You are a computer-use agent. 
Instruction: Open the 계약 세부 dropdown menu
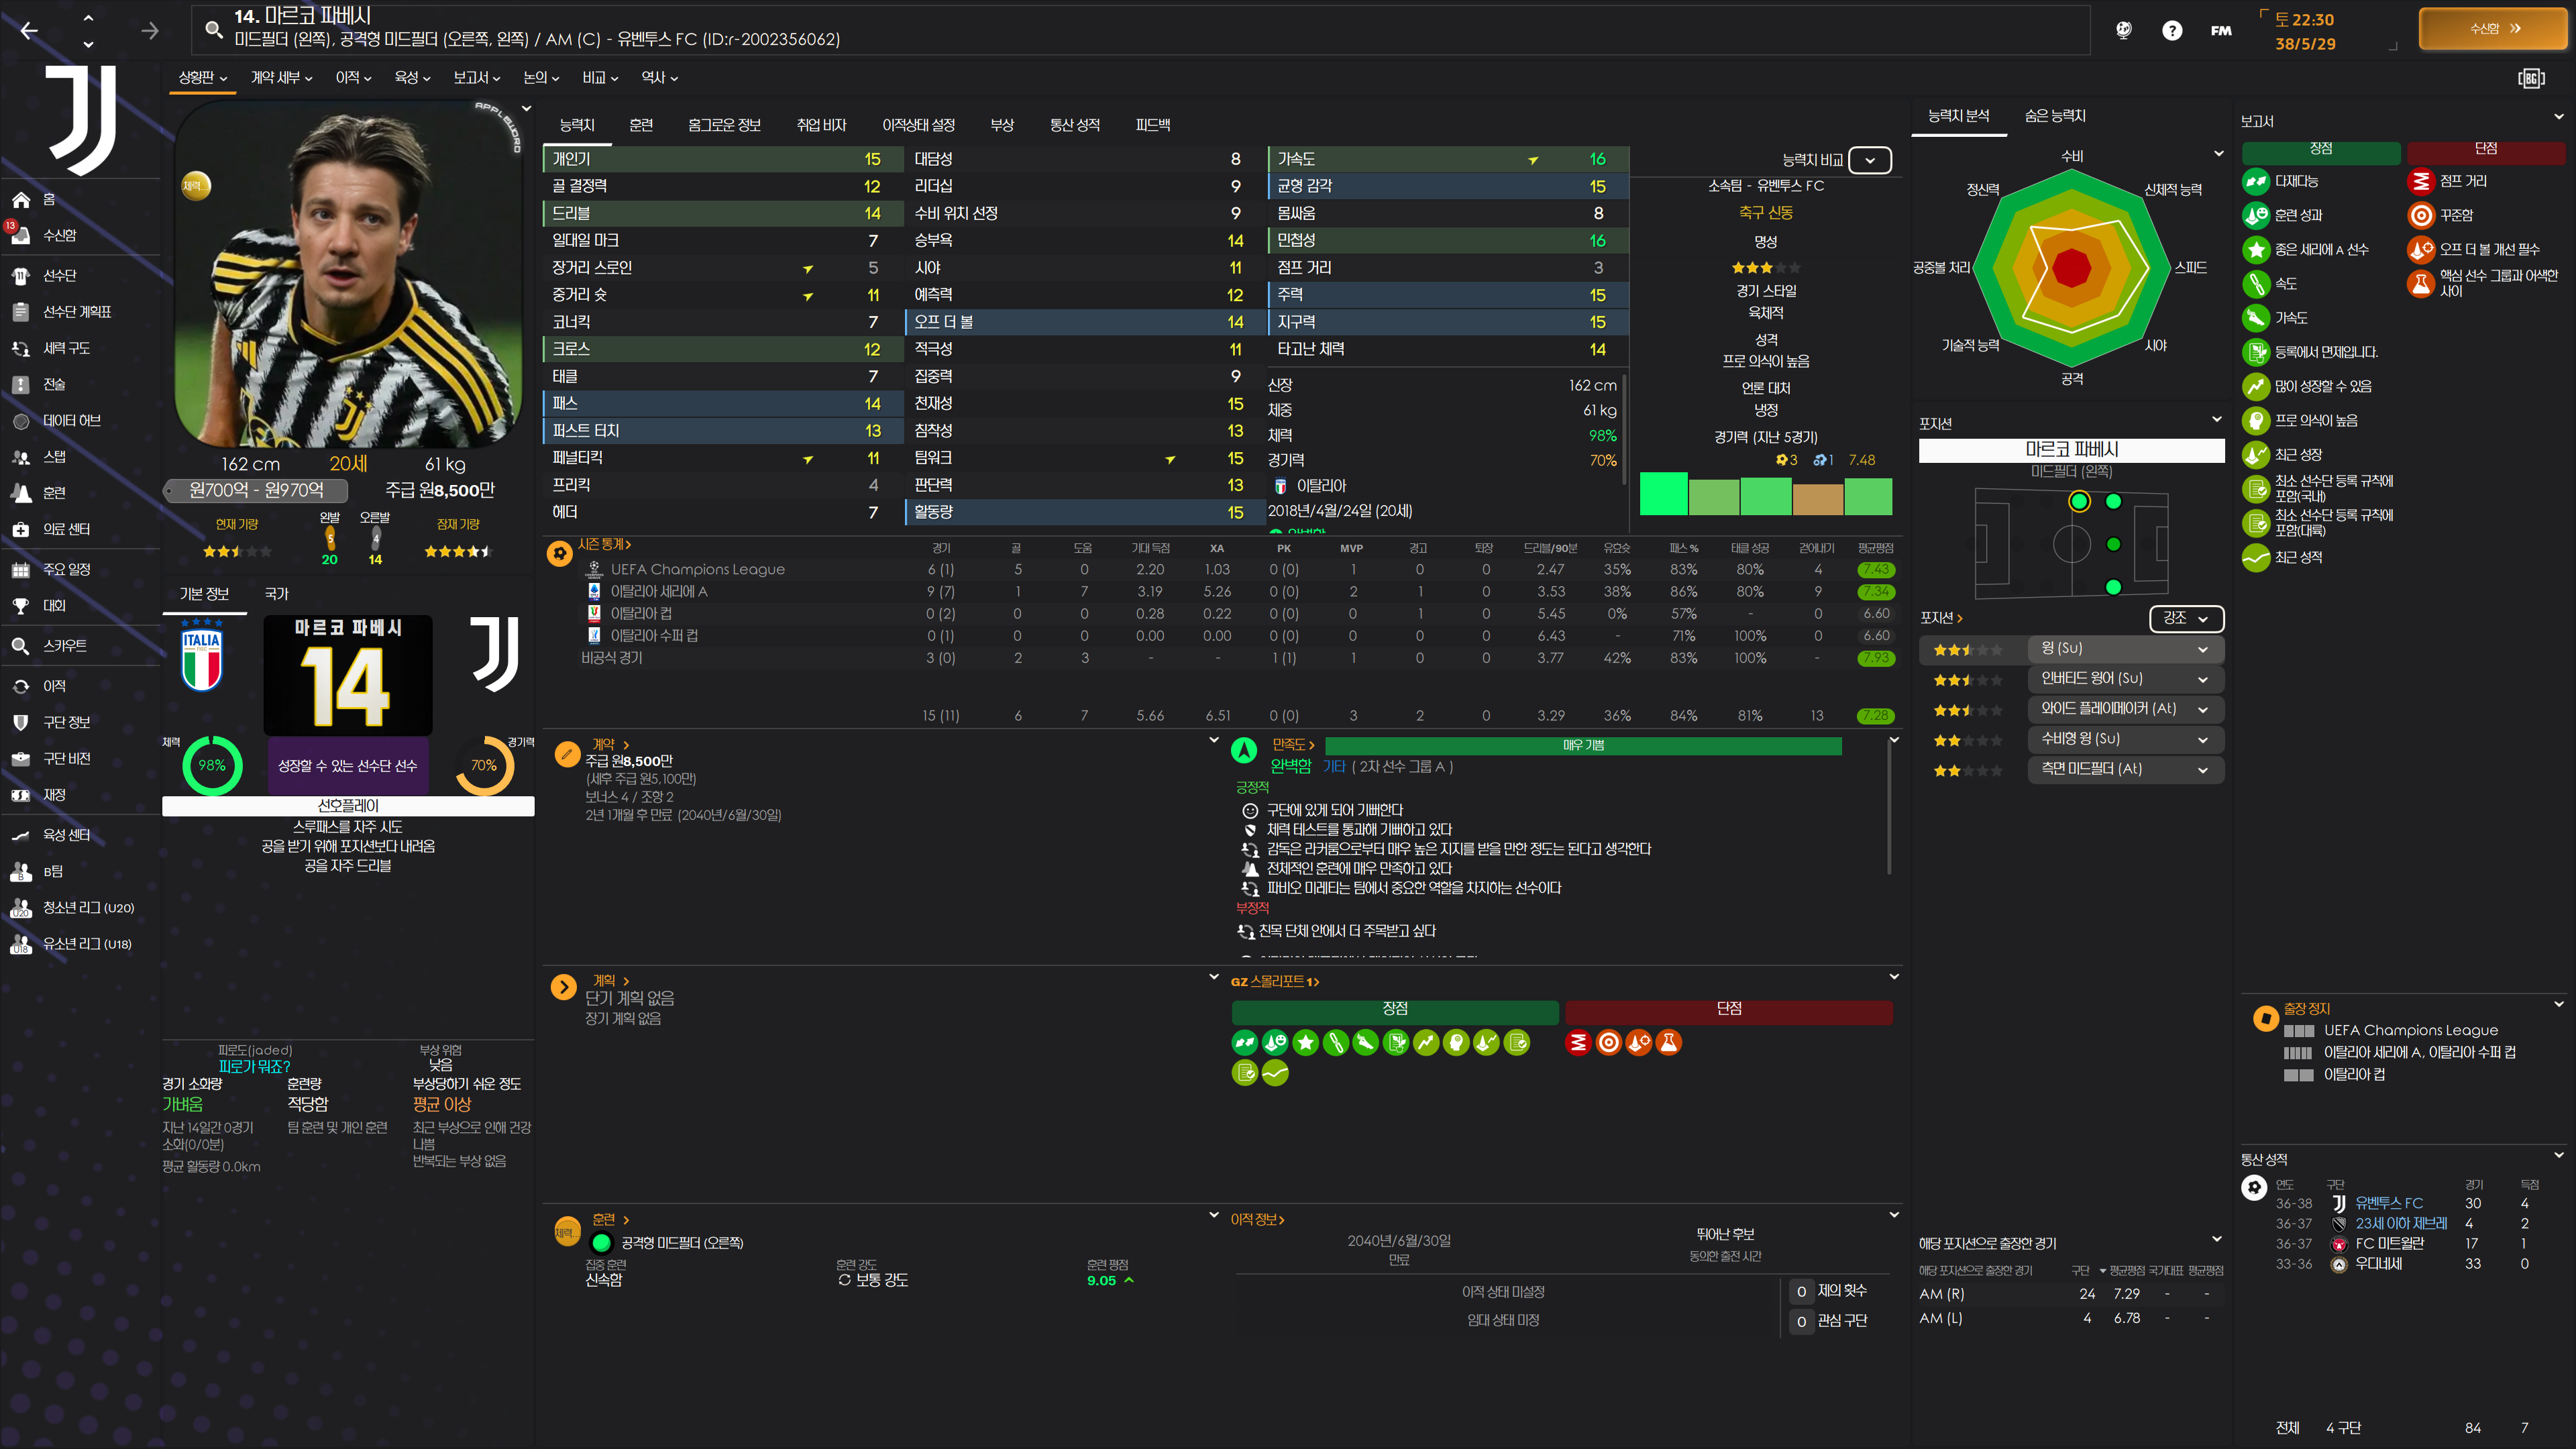[x=281, y=77]
